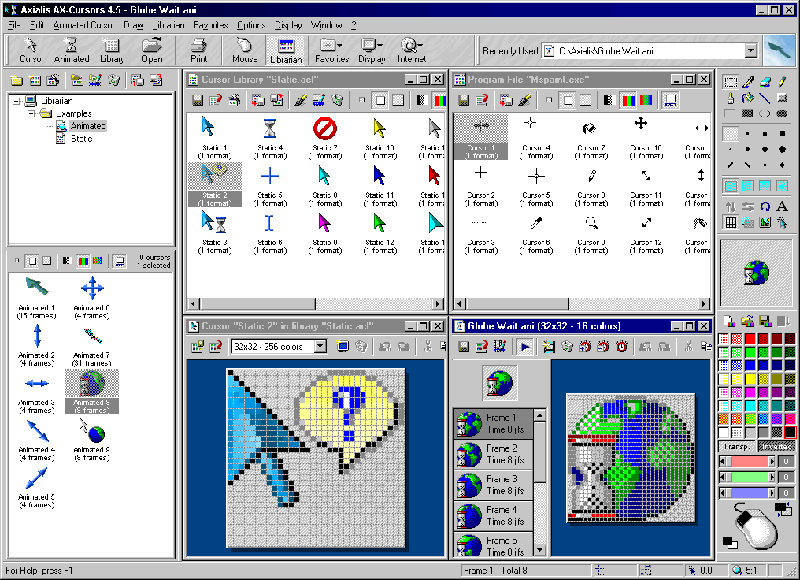Click the Open toolbar button
800x580 pixels.
pos(152,51)
